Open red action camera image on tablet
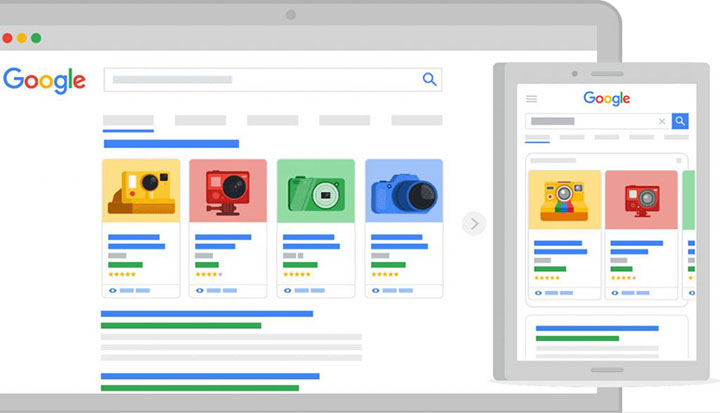Screen dimensions: 720x413 tap(641, 200)
